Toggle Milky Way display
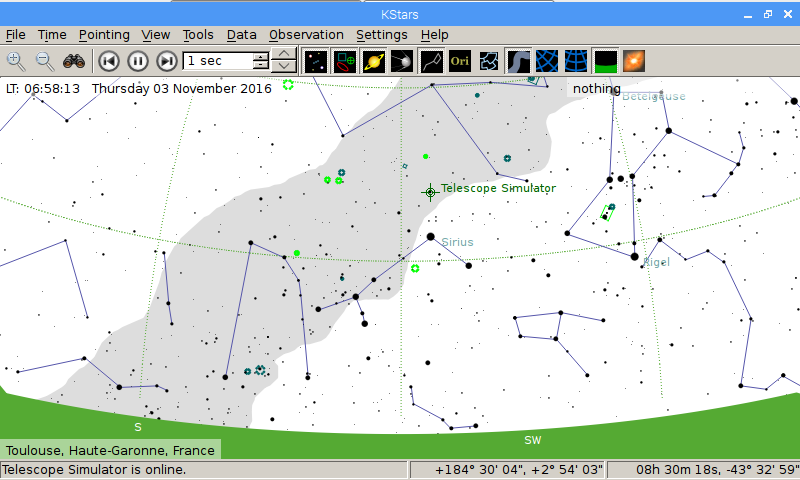800x480 pixels. point(518,61)
